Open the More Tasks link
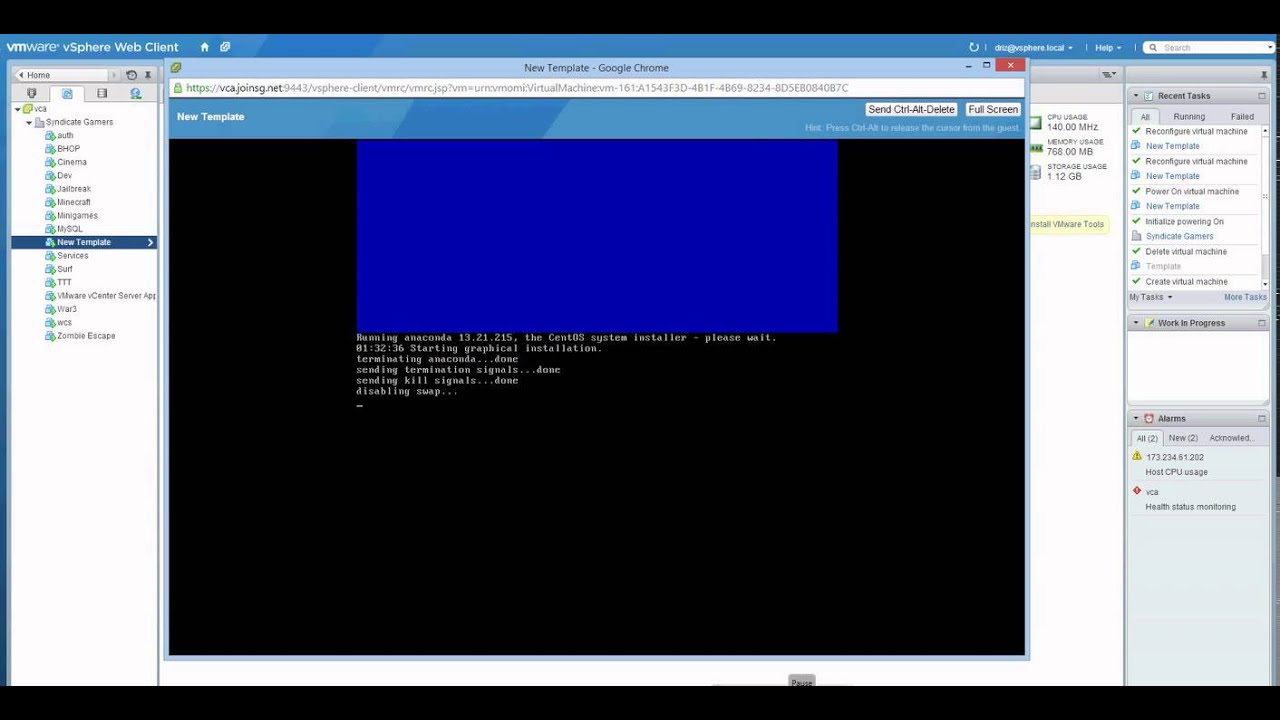This screenshot has height=720, width=1280. (x=1245, y=297)
